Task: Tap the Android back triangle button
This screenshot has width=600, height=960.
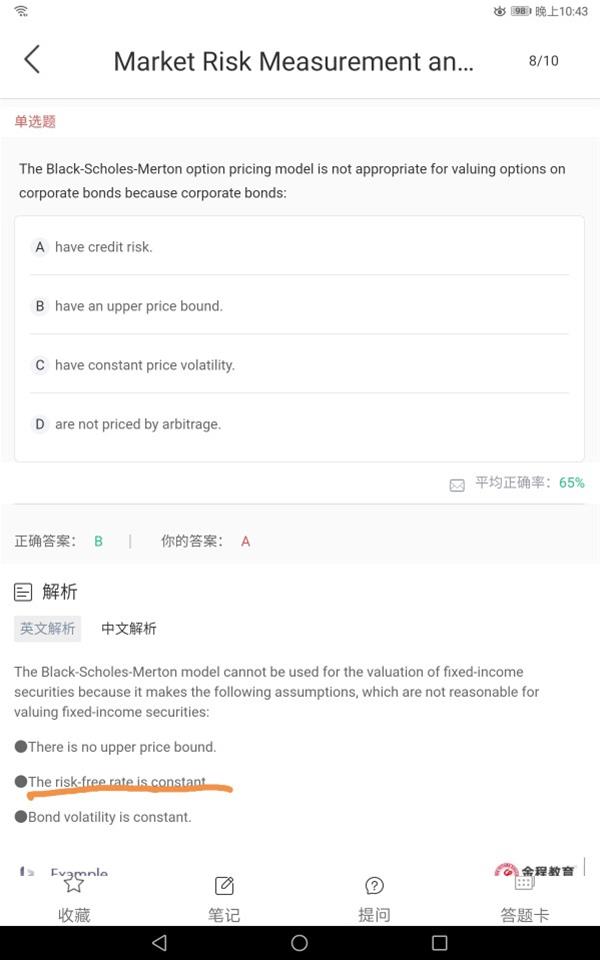Action: 159,942
